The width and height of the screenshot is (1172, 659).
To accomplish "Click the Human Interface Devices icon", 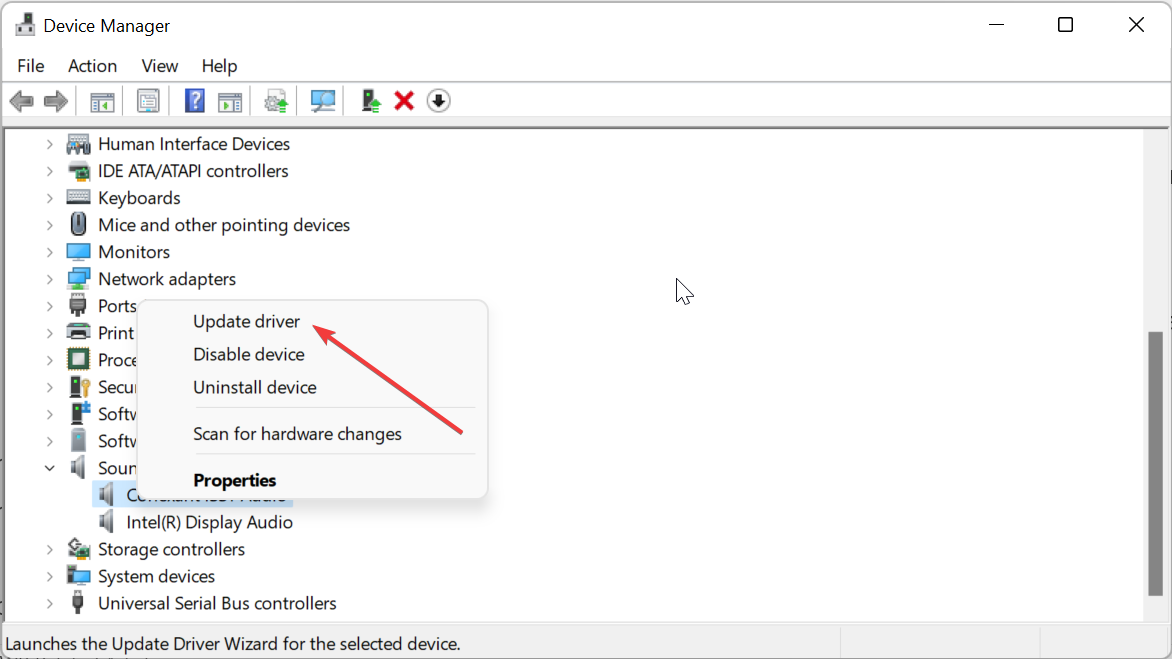I will [78, 143].
